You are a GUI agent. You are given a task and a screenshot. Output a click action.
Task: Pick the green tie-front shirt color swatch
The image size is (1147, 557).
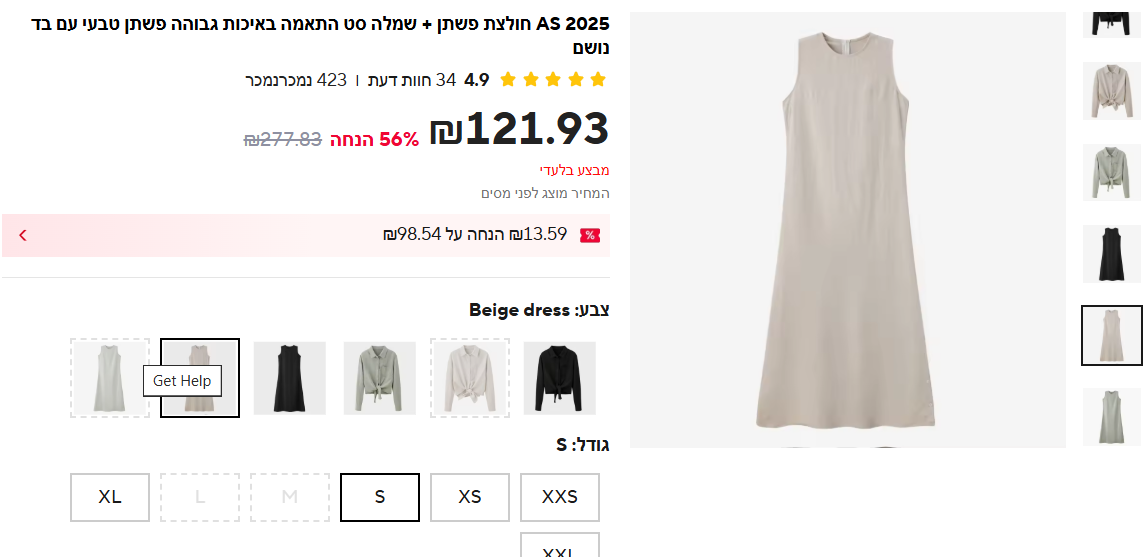(x=380, y=378)
